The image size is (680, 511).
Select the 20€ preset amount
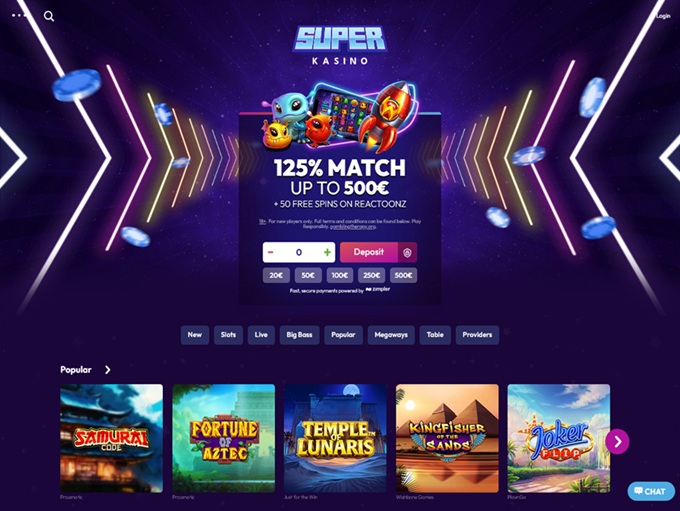click(276, 275)
